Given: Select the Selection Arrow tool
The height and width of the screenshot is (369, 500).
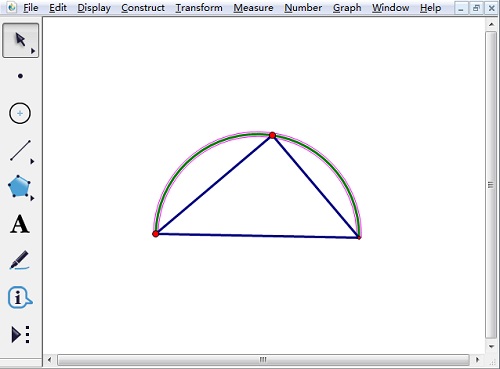Looking at the screenshot, I should tap(20, 40).
